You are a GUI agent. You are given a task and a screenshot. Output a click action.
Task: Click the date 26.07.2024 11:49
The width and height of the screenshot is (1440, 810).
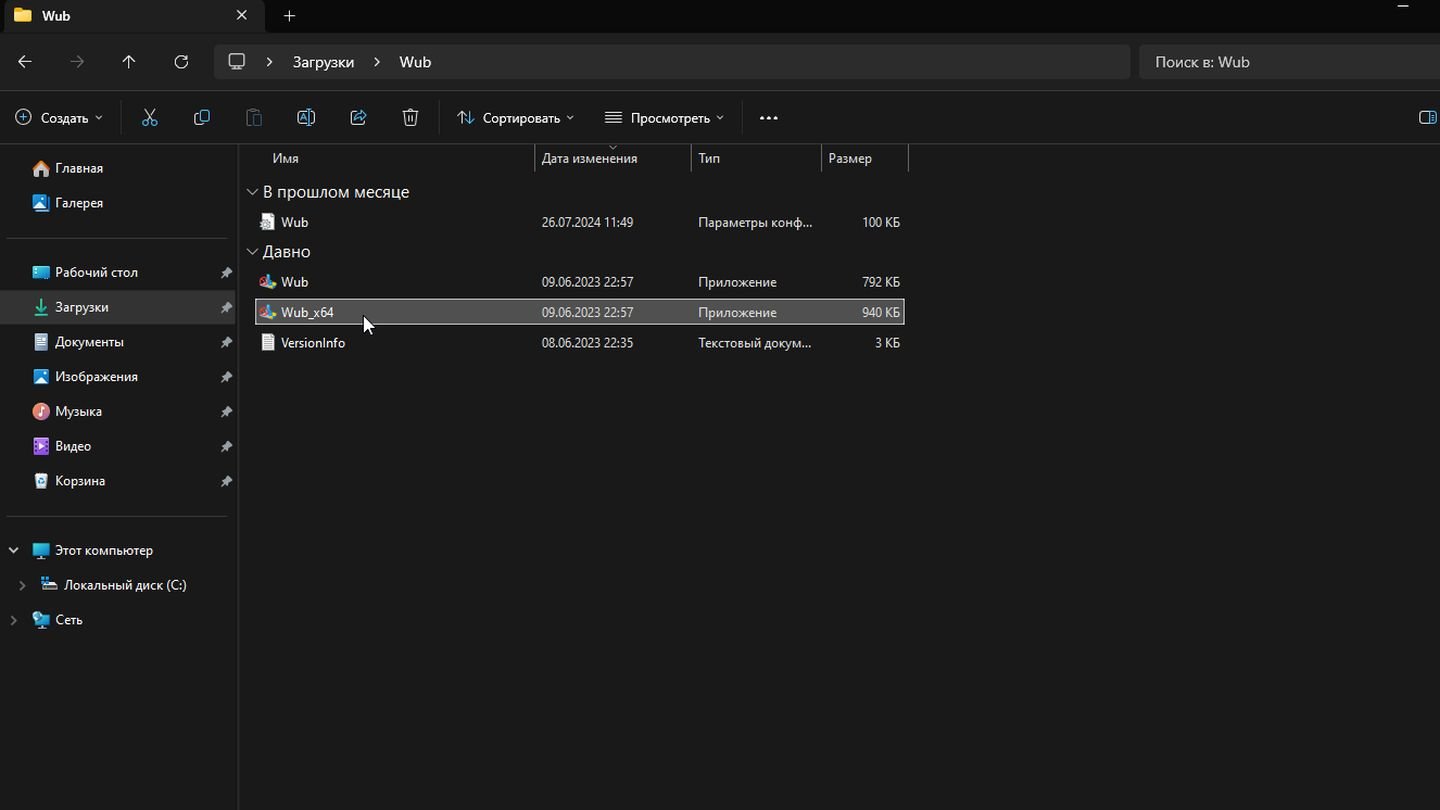tap(587, 222)
